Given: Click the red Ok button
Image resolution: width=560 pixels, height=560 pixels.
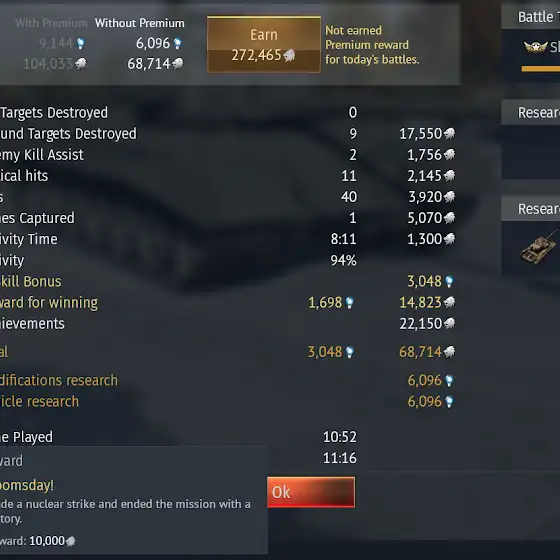Looking at the screenshot, I should tap(311, 492).
